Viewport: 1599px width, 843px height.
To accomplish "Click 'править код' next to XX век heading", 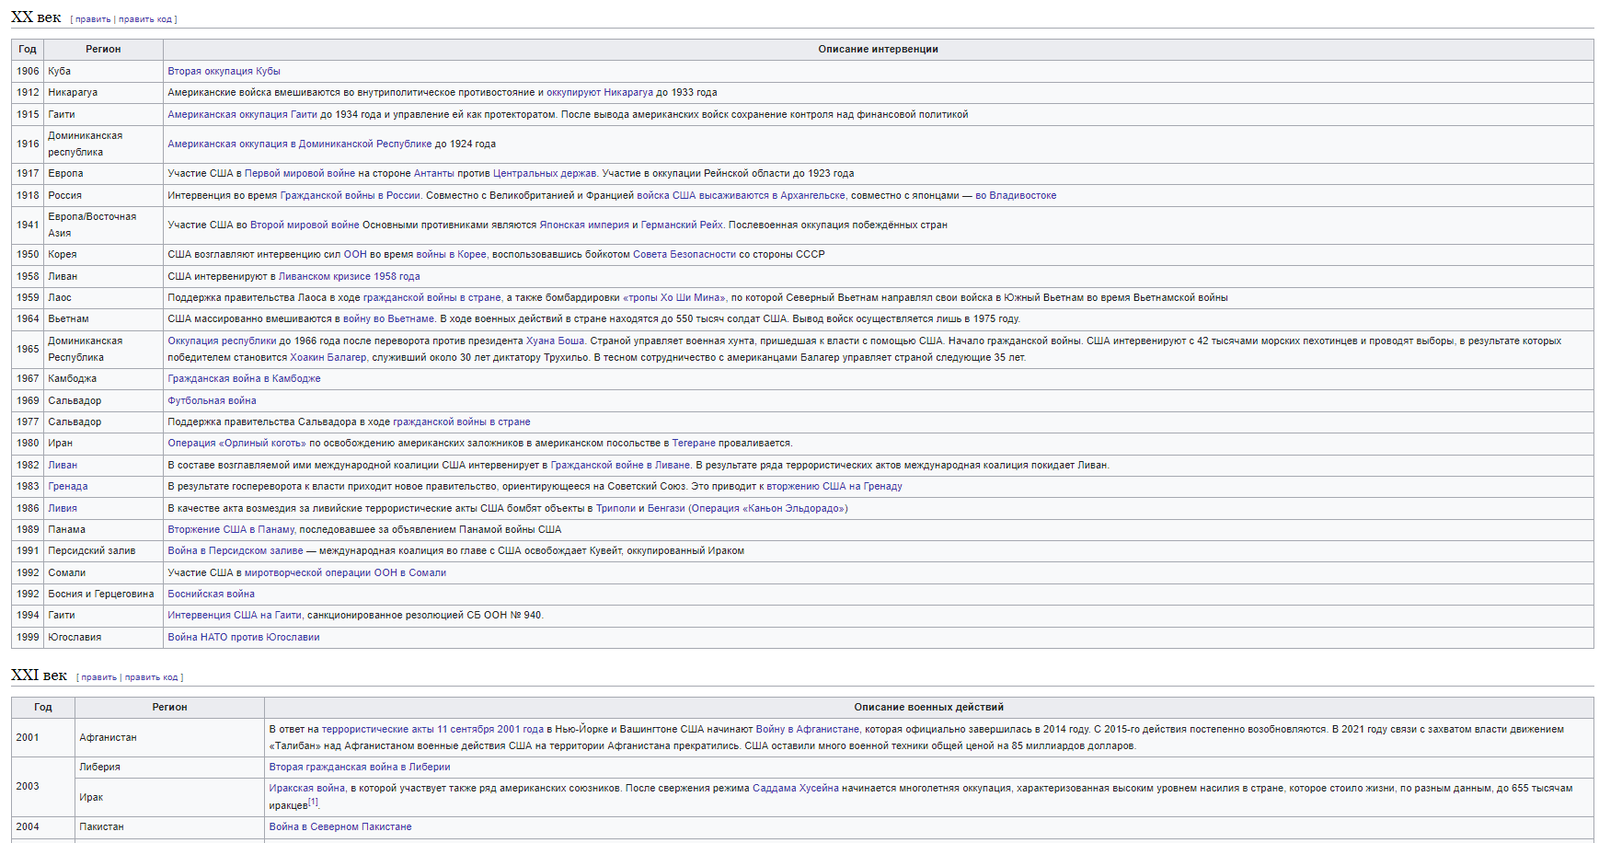I will click(145, 19).
